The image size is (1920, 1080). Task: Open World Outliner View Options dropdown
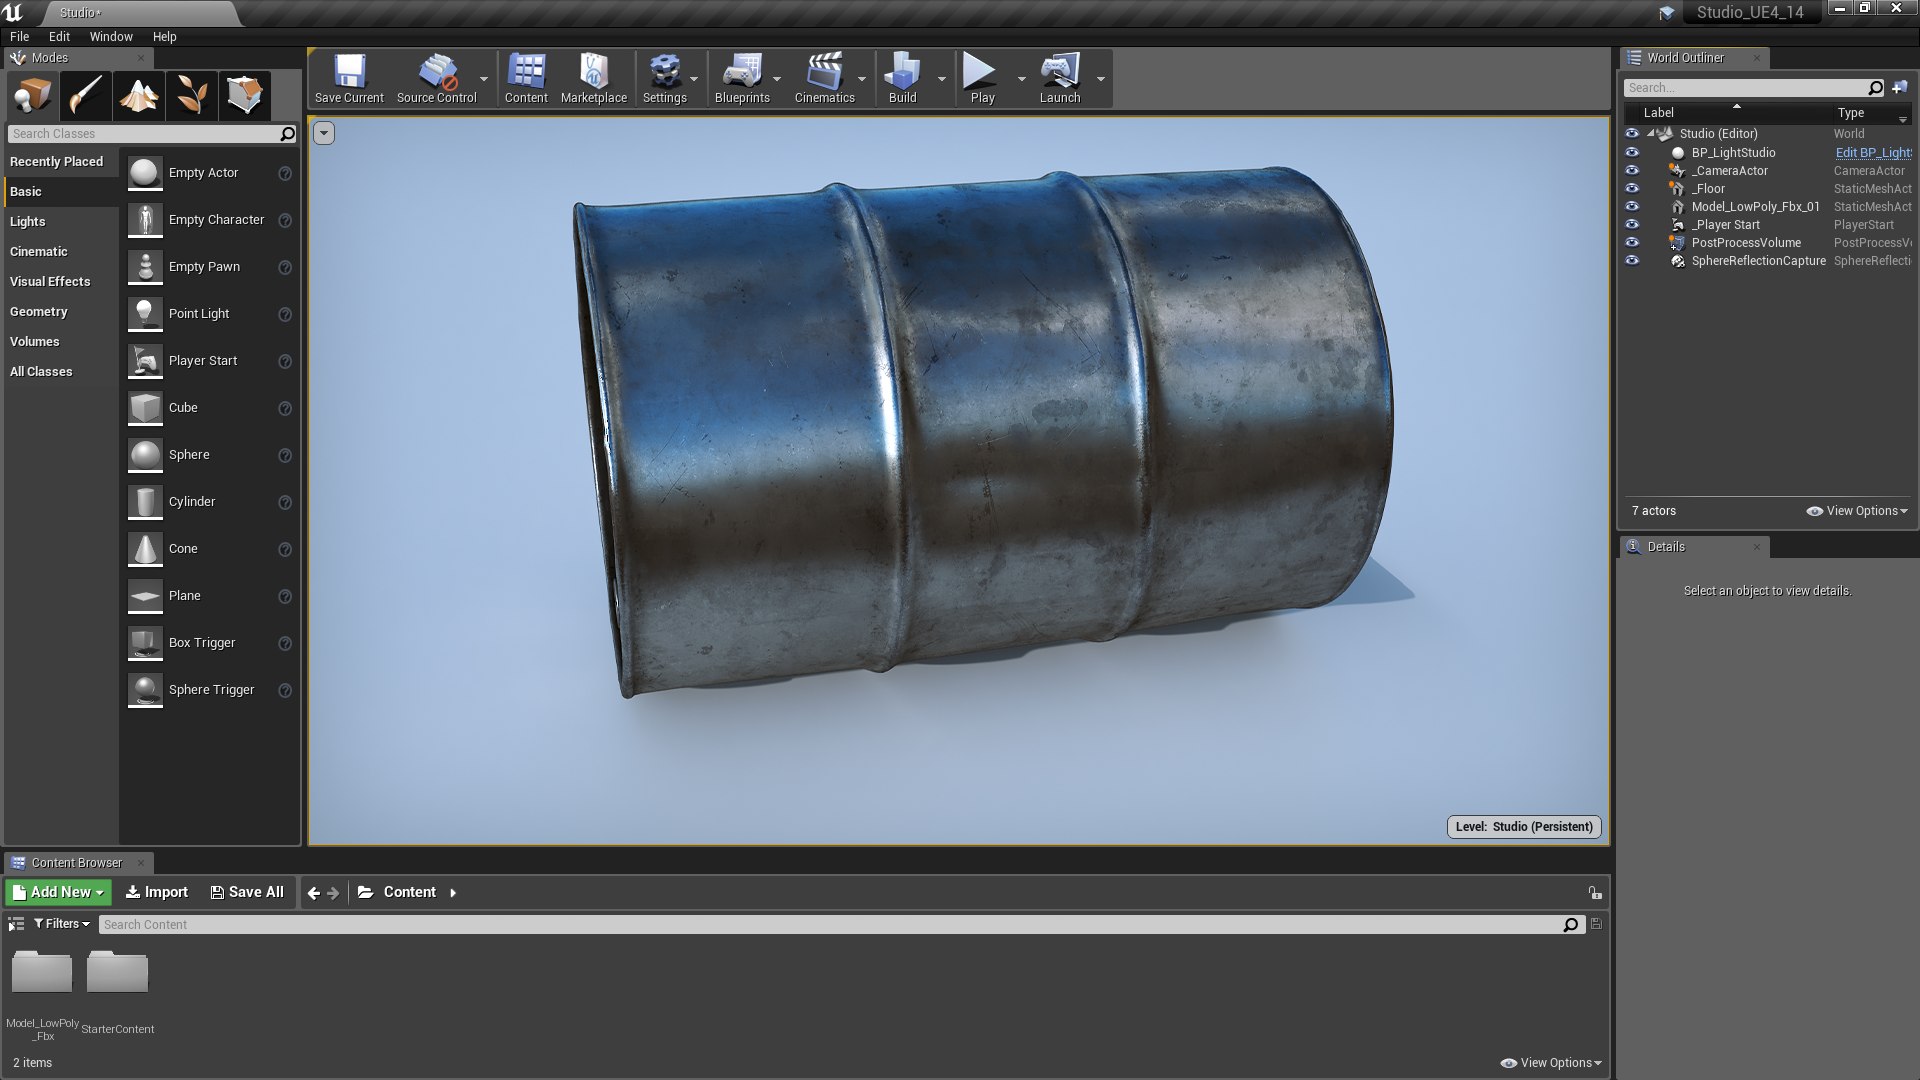point(1857,511)
